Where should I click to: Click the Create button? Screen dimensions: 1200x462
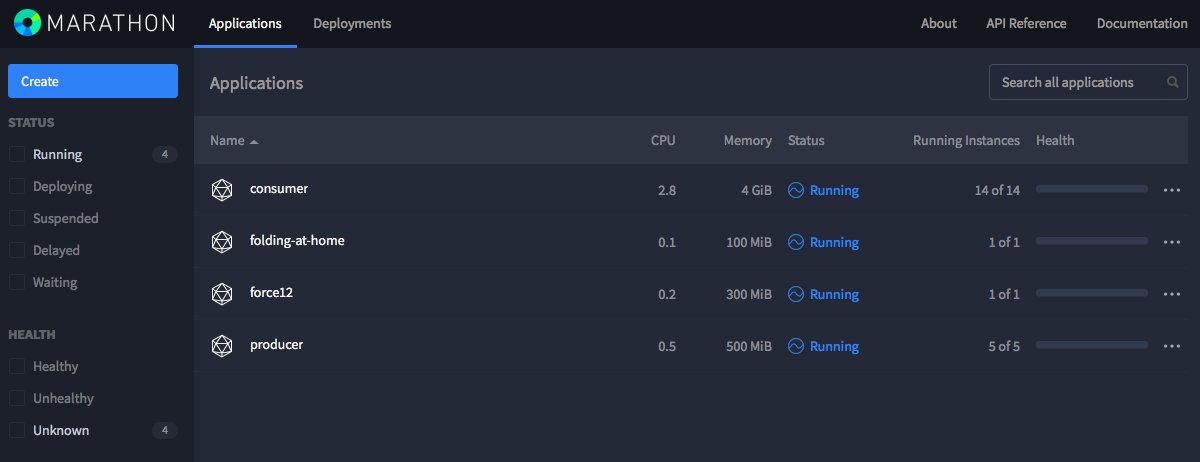point(93,81)
